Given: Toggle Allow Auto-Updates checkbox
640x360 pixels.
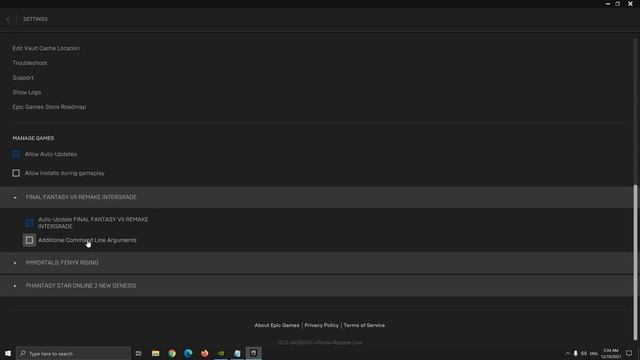Looking at the screenshot, I should pyautogui.click(x=16, y=154).
